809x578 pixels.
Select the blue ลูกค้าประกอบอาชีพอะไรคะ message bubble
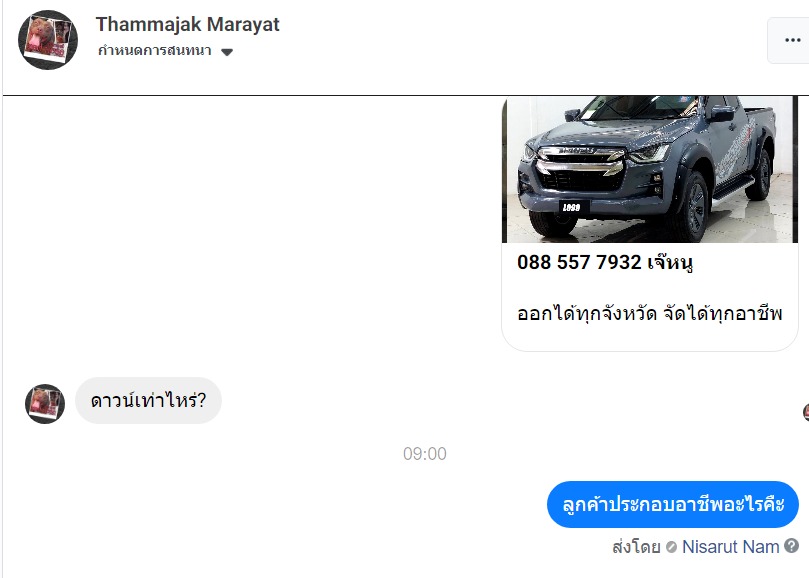673,504
